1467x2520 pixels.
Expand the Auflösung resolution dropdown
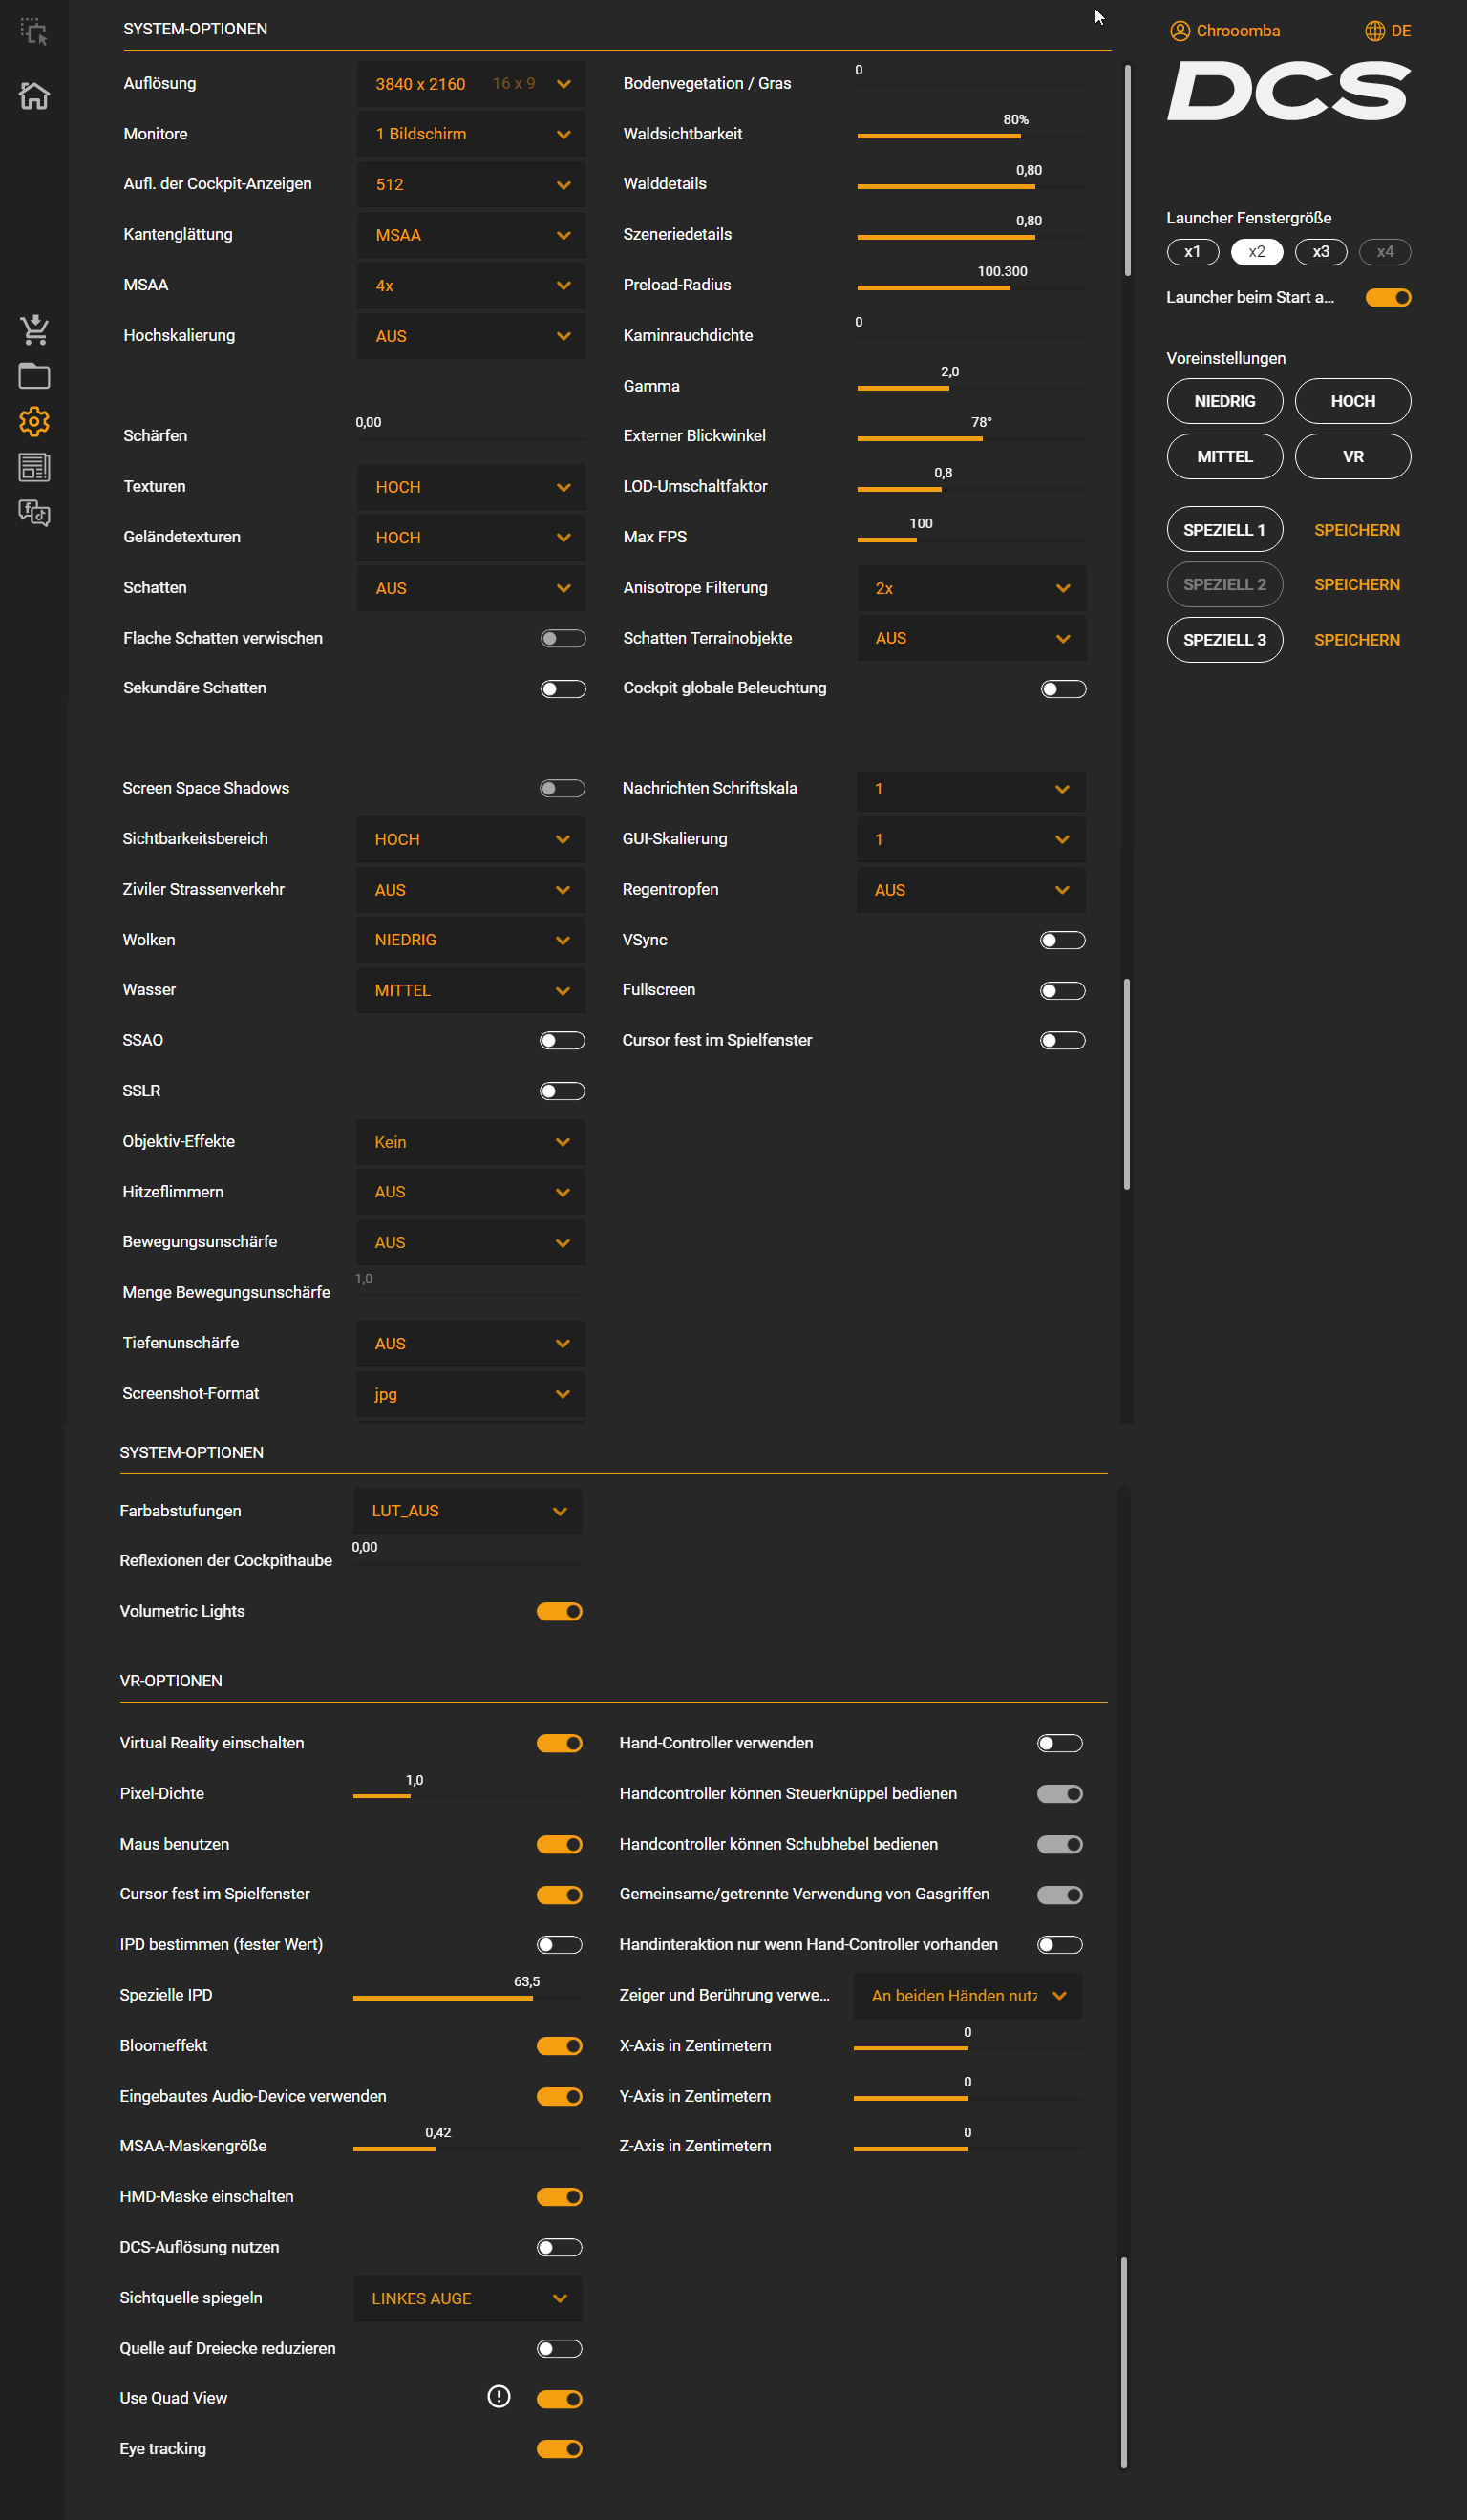point(471,84)
